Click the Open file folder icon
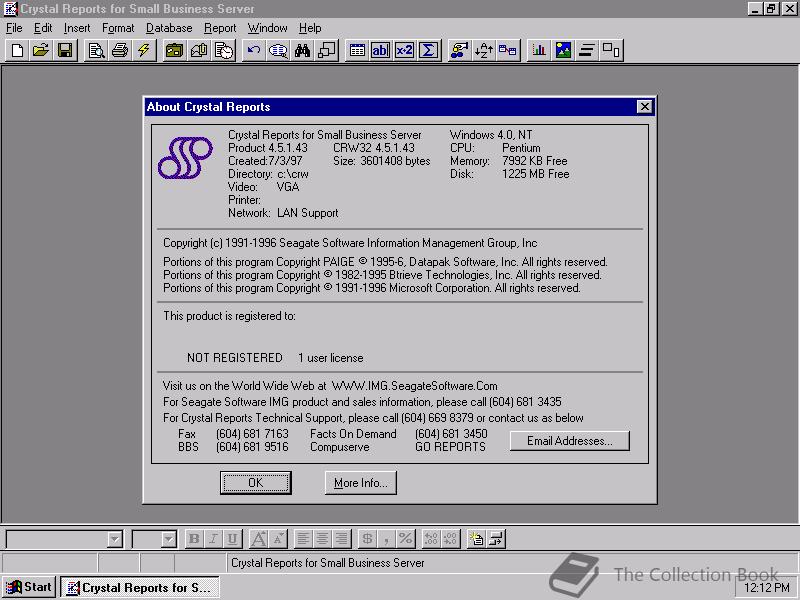Viewport: 800px width, 600px height. 41,51
